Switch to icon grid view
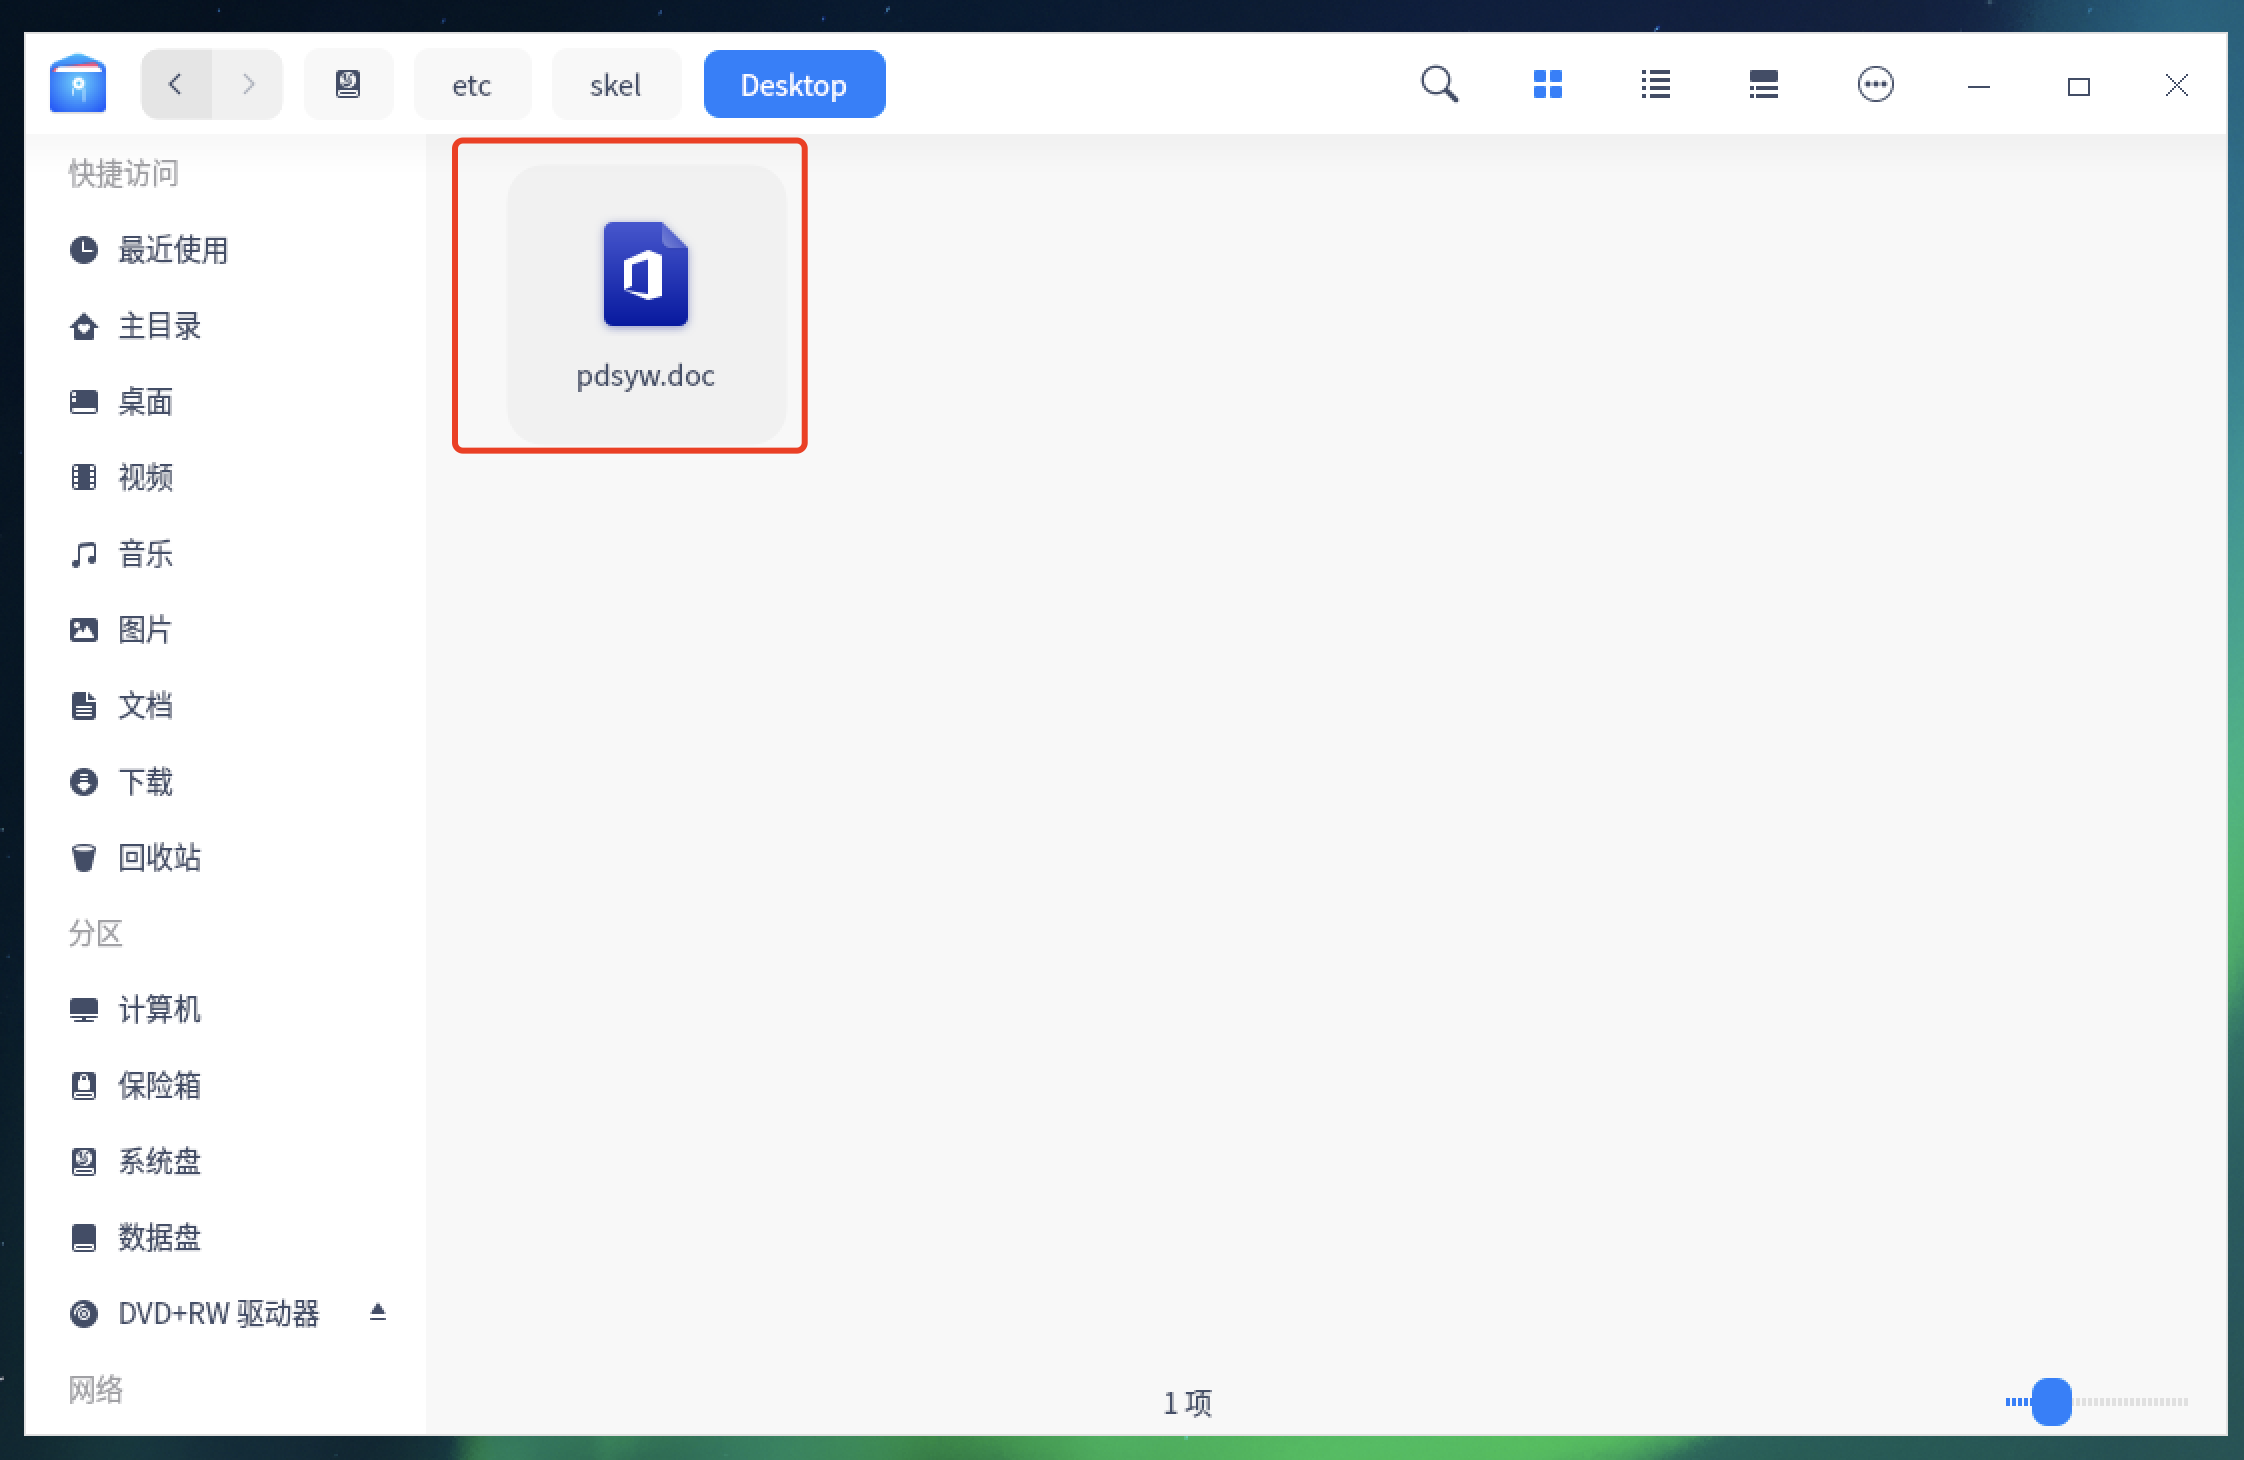The width and height of the screenshot is (2244, 1460). [1547, 84]
